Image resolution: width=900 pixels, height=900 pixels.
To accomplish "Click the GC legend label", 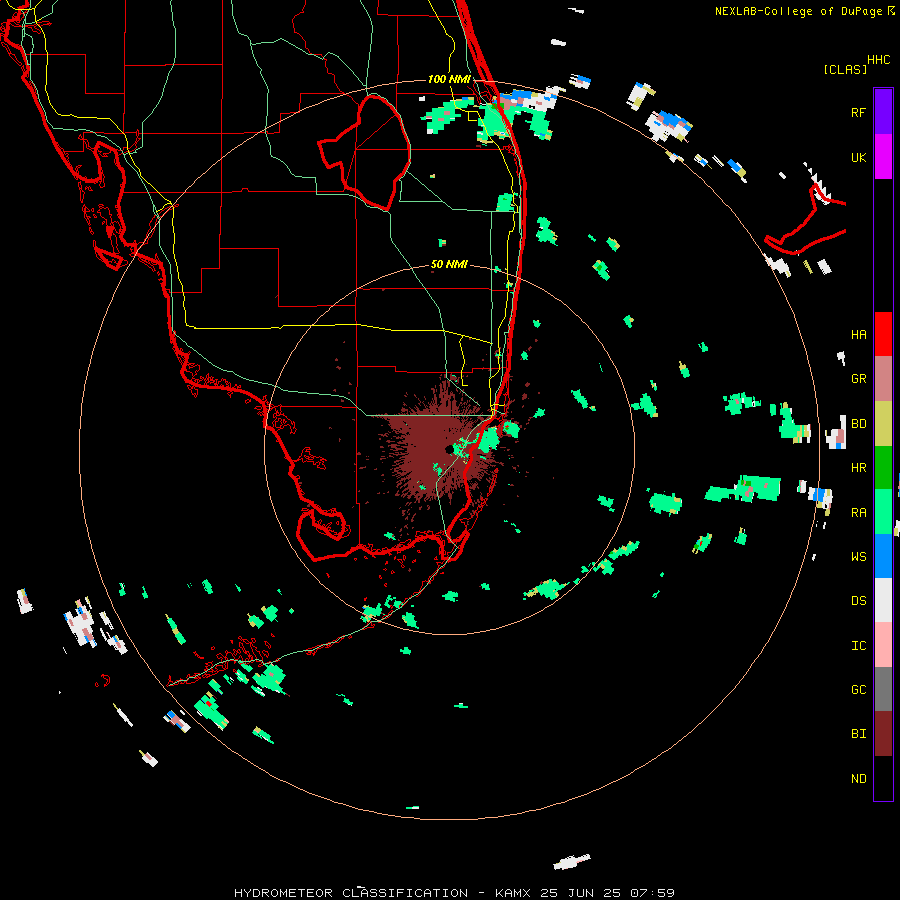I will (858, 690).
